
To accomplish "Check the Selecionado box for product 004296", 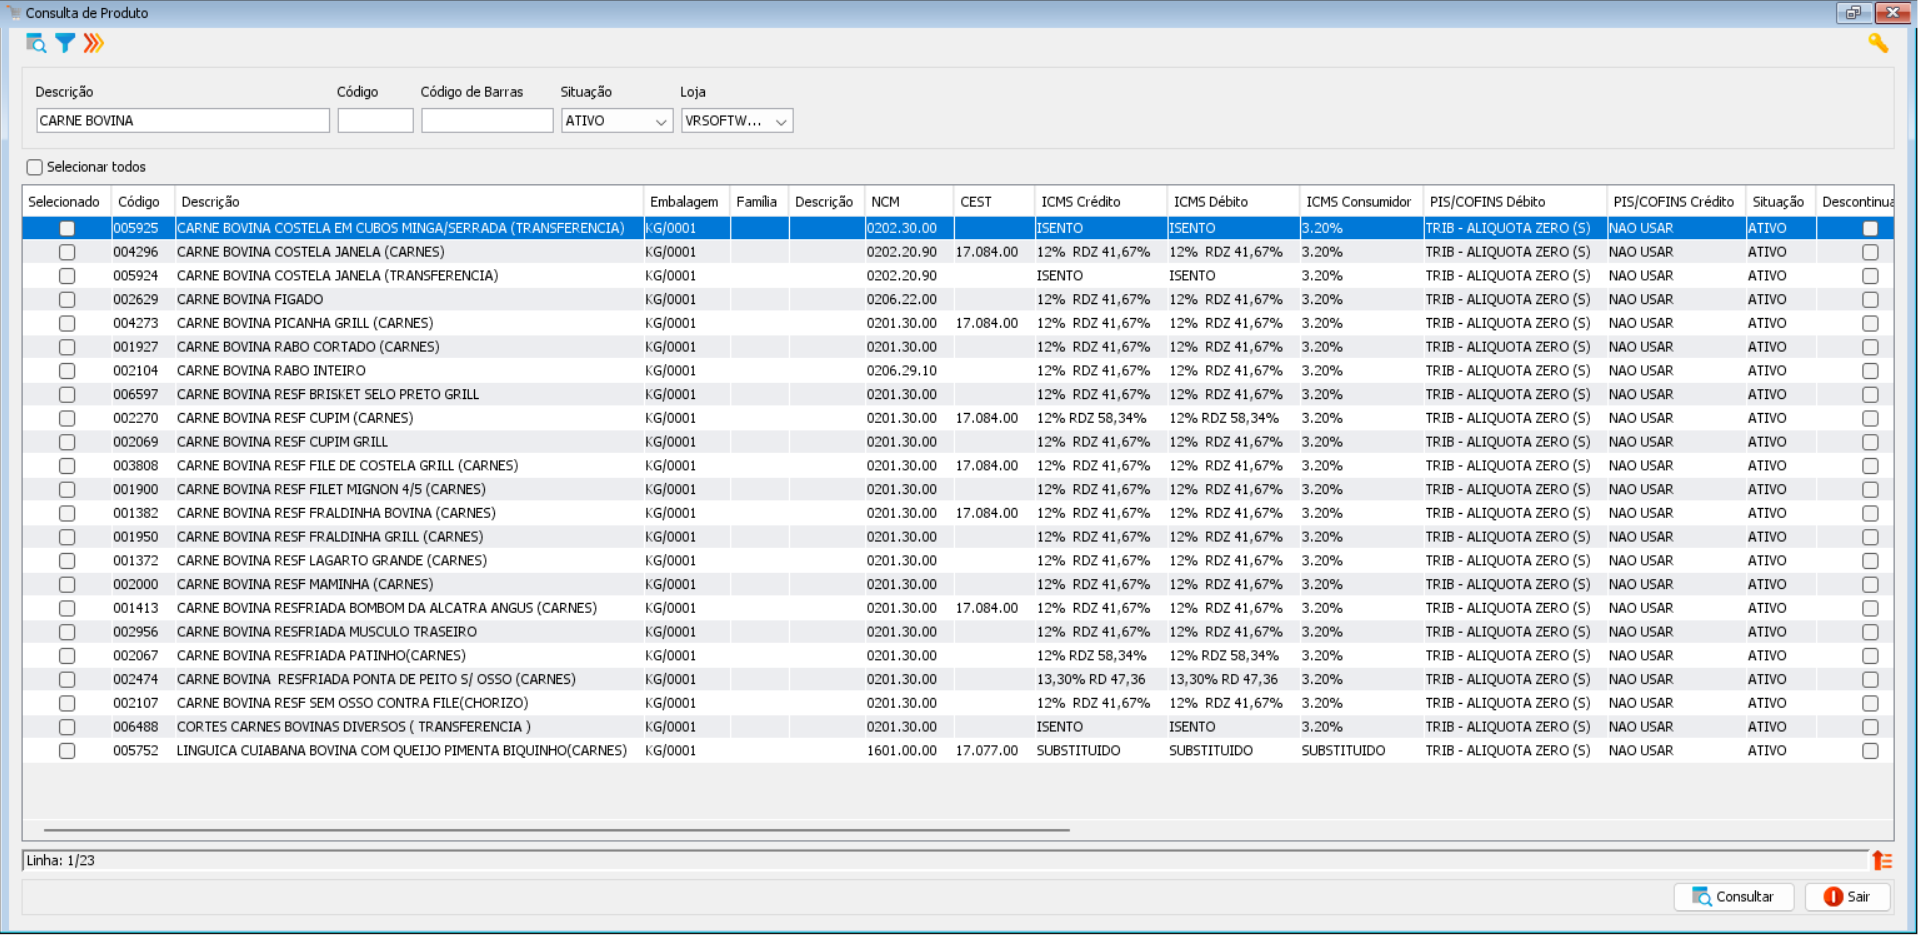I will pyautogui.click(x=67, y=252).
